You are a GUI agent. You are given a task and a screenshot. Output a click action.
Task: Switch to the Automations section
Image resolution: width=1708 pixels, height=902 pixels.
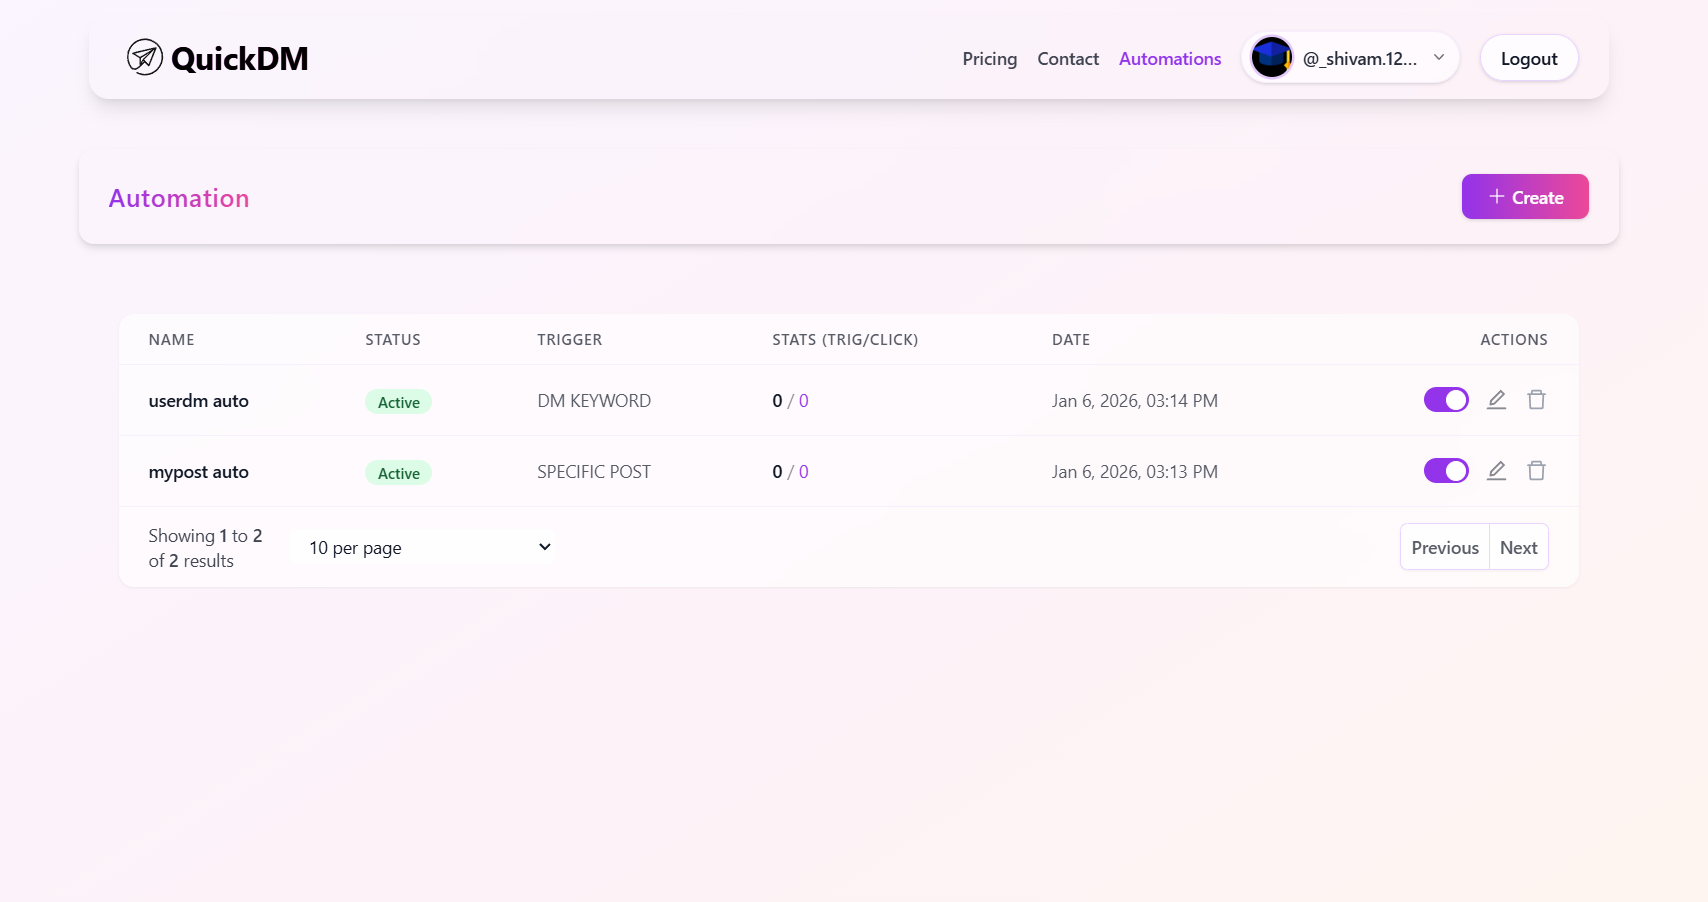pos(1169,58)
